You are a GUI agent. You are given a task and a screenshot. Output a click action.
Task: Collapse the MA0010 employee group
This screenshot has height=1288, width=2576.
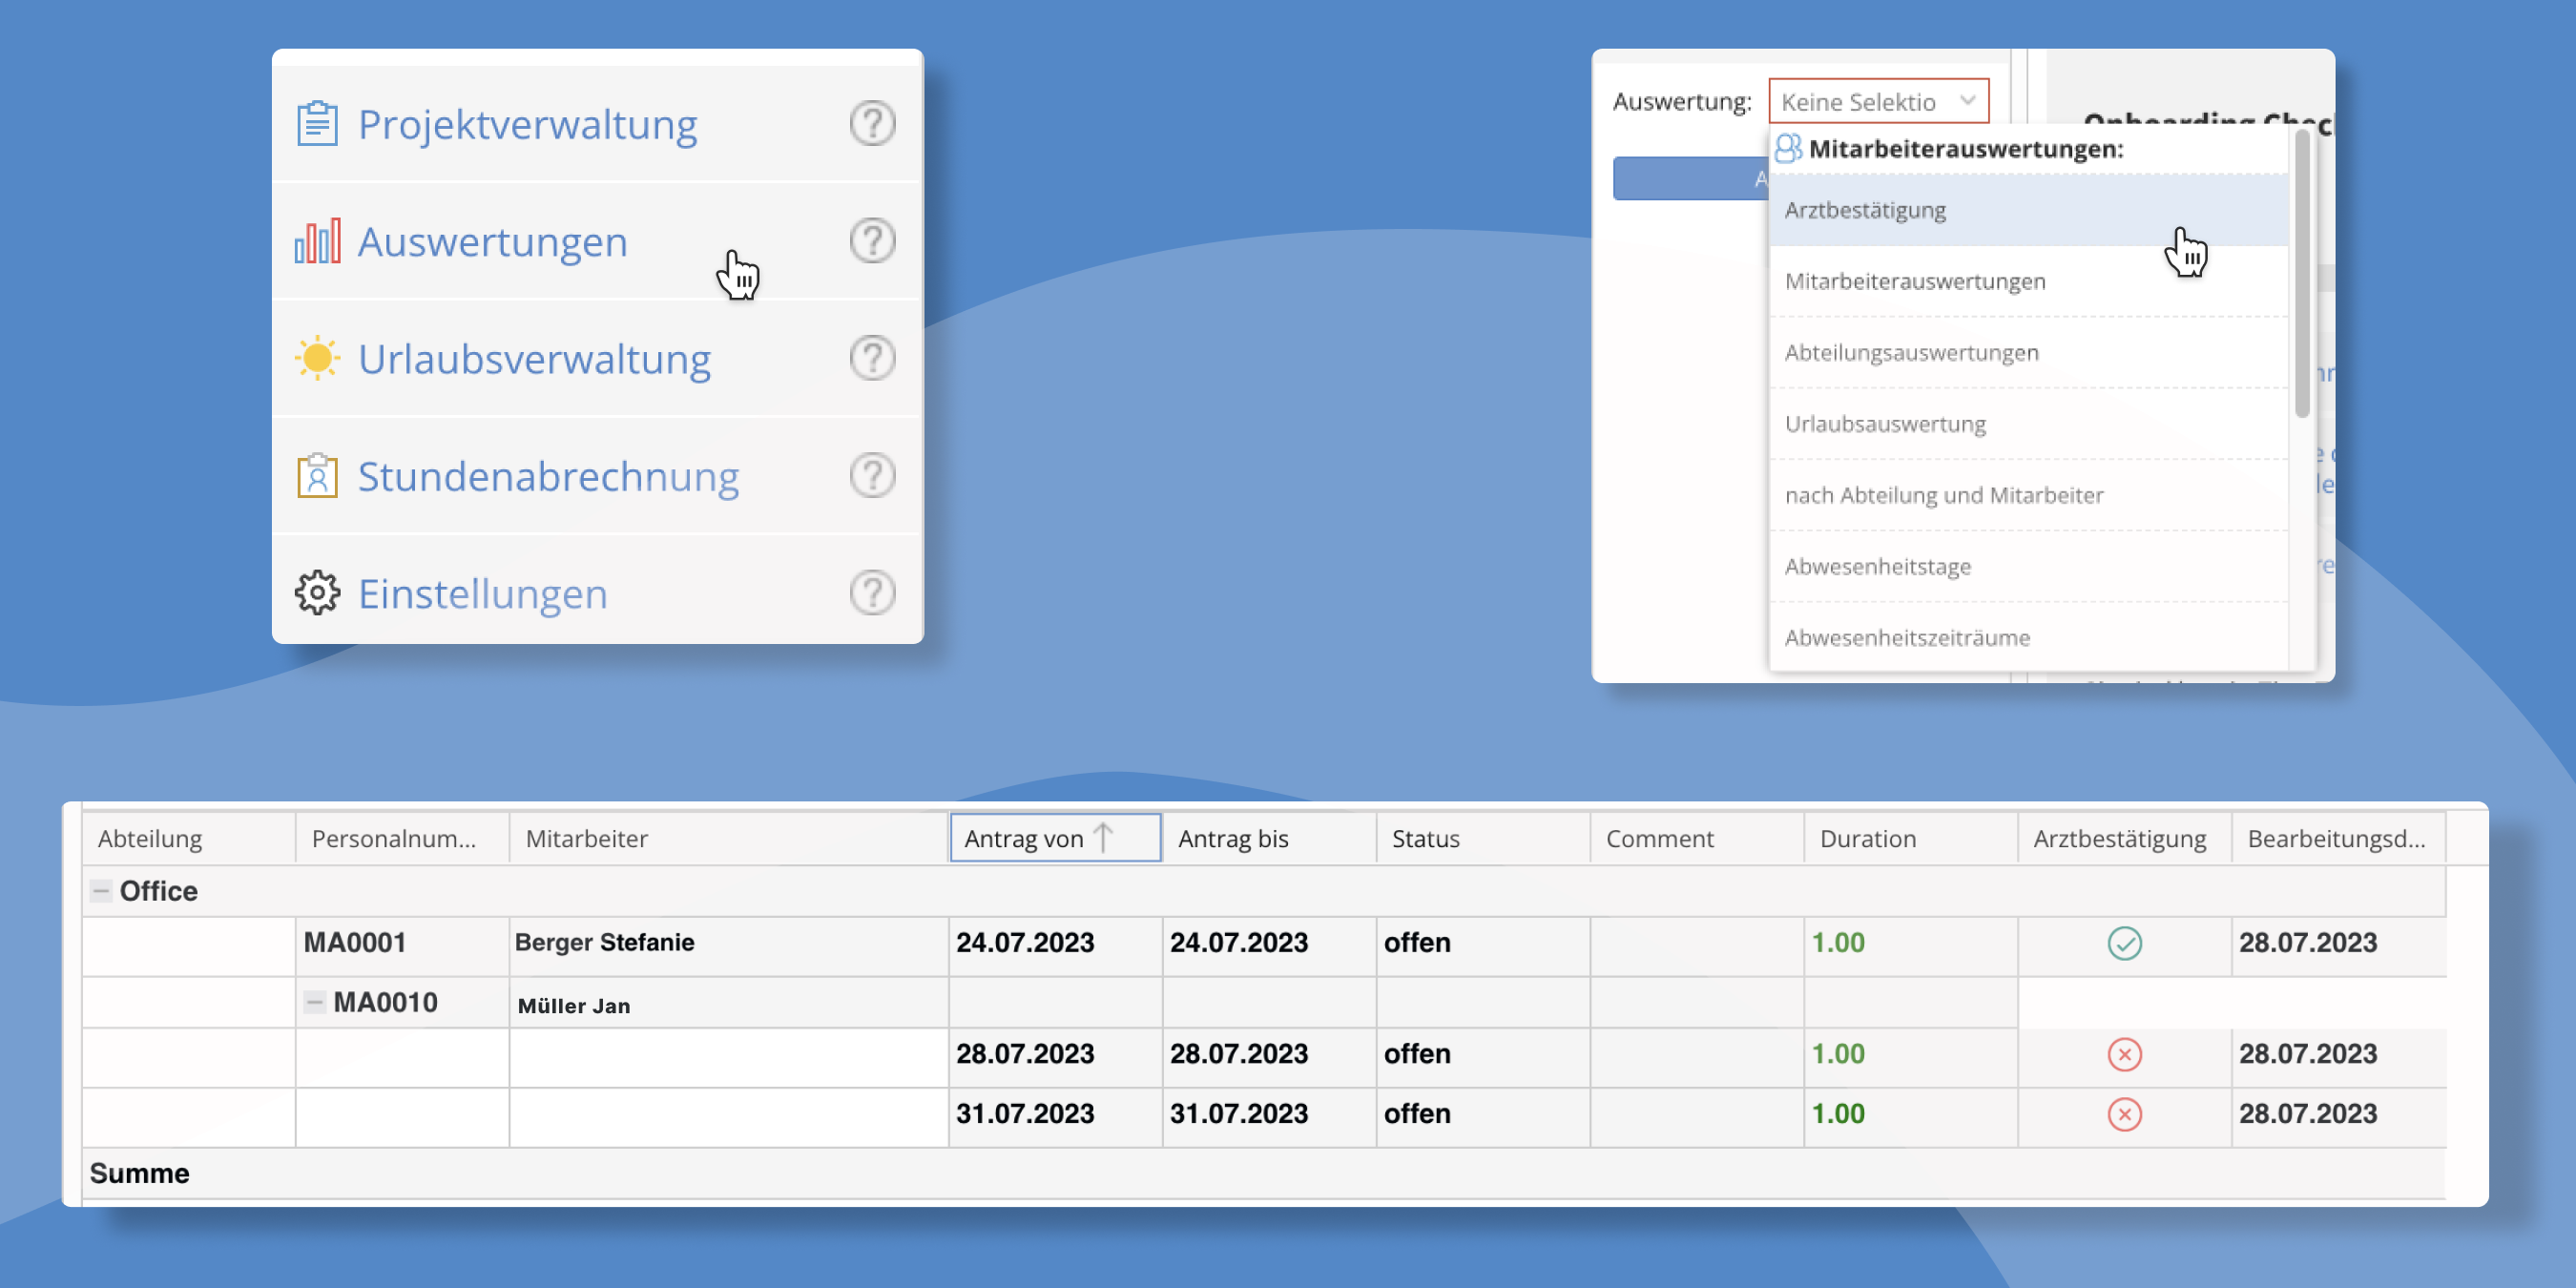(314, 1002)
